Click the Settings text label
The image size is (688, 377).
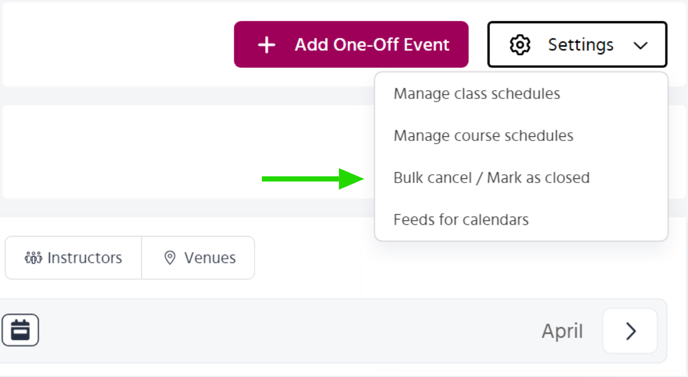point(580,45)
